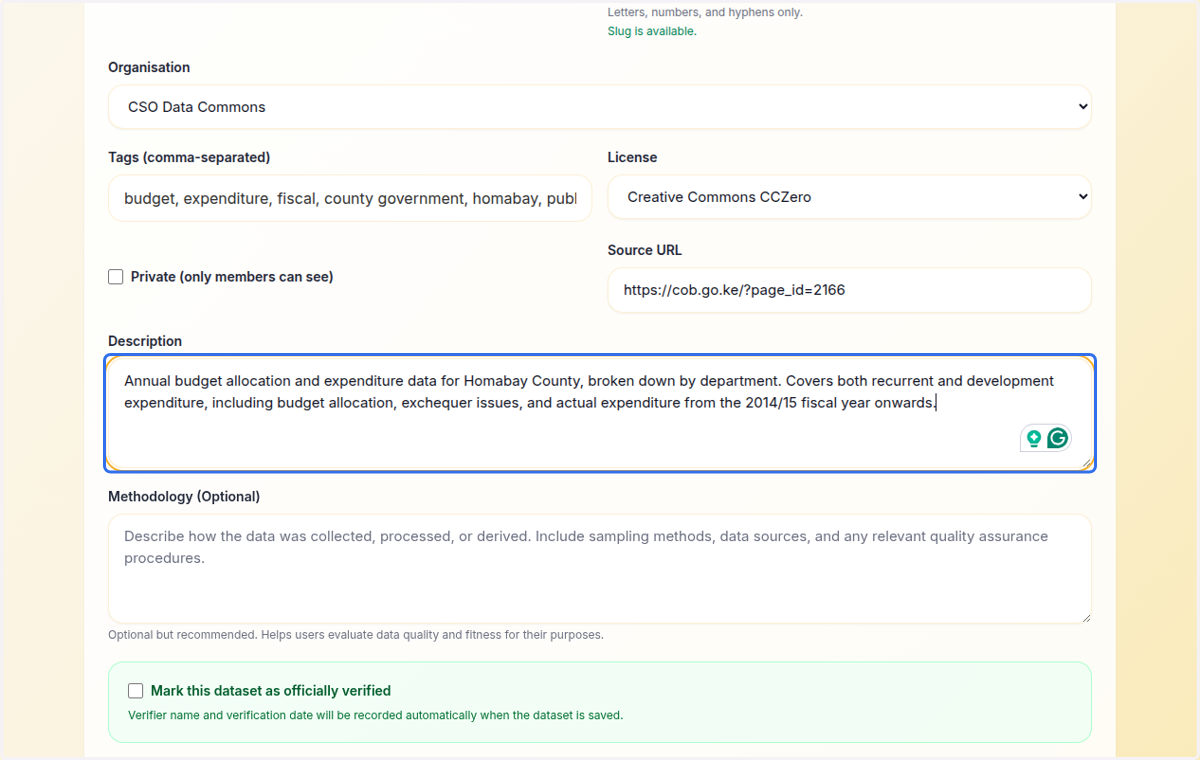
Task: Open the Organisation dropdown
Action: [x=600, y=107]
